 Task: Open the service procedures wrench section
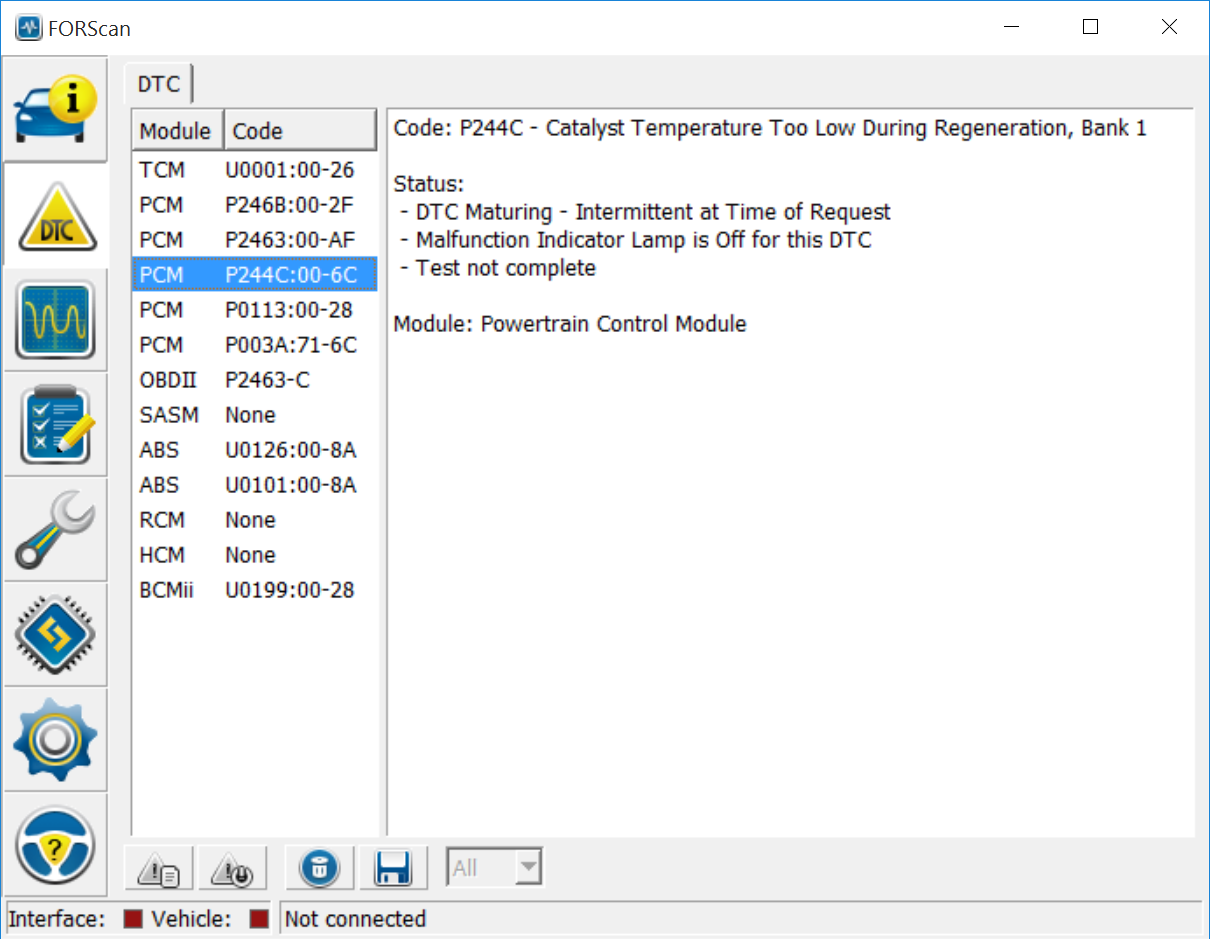tap(55, 529)
